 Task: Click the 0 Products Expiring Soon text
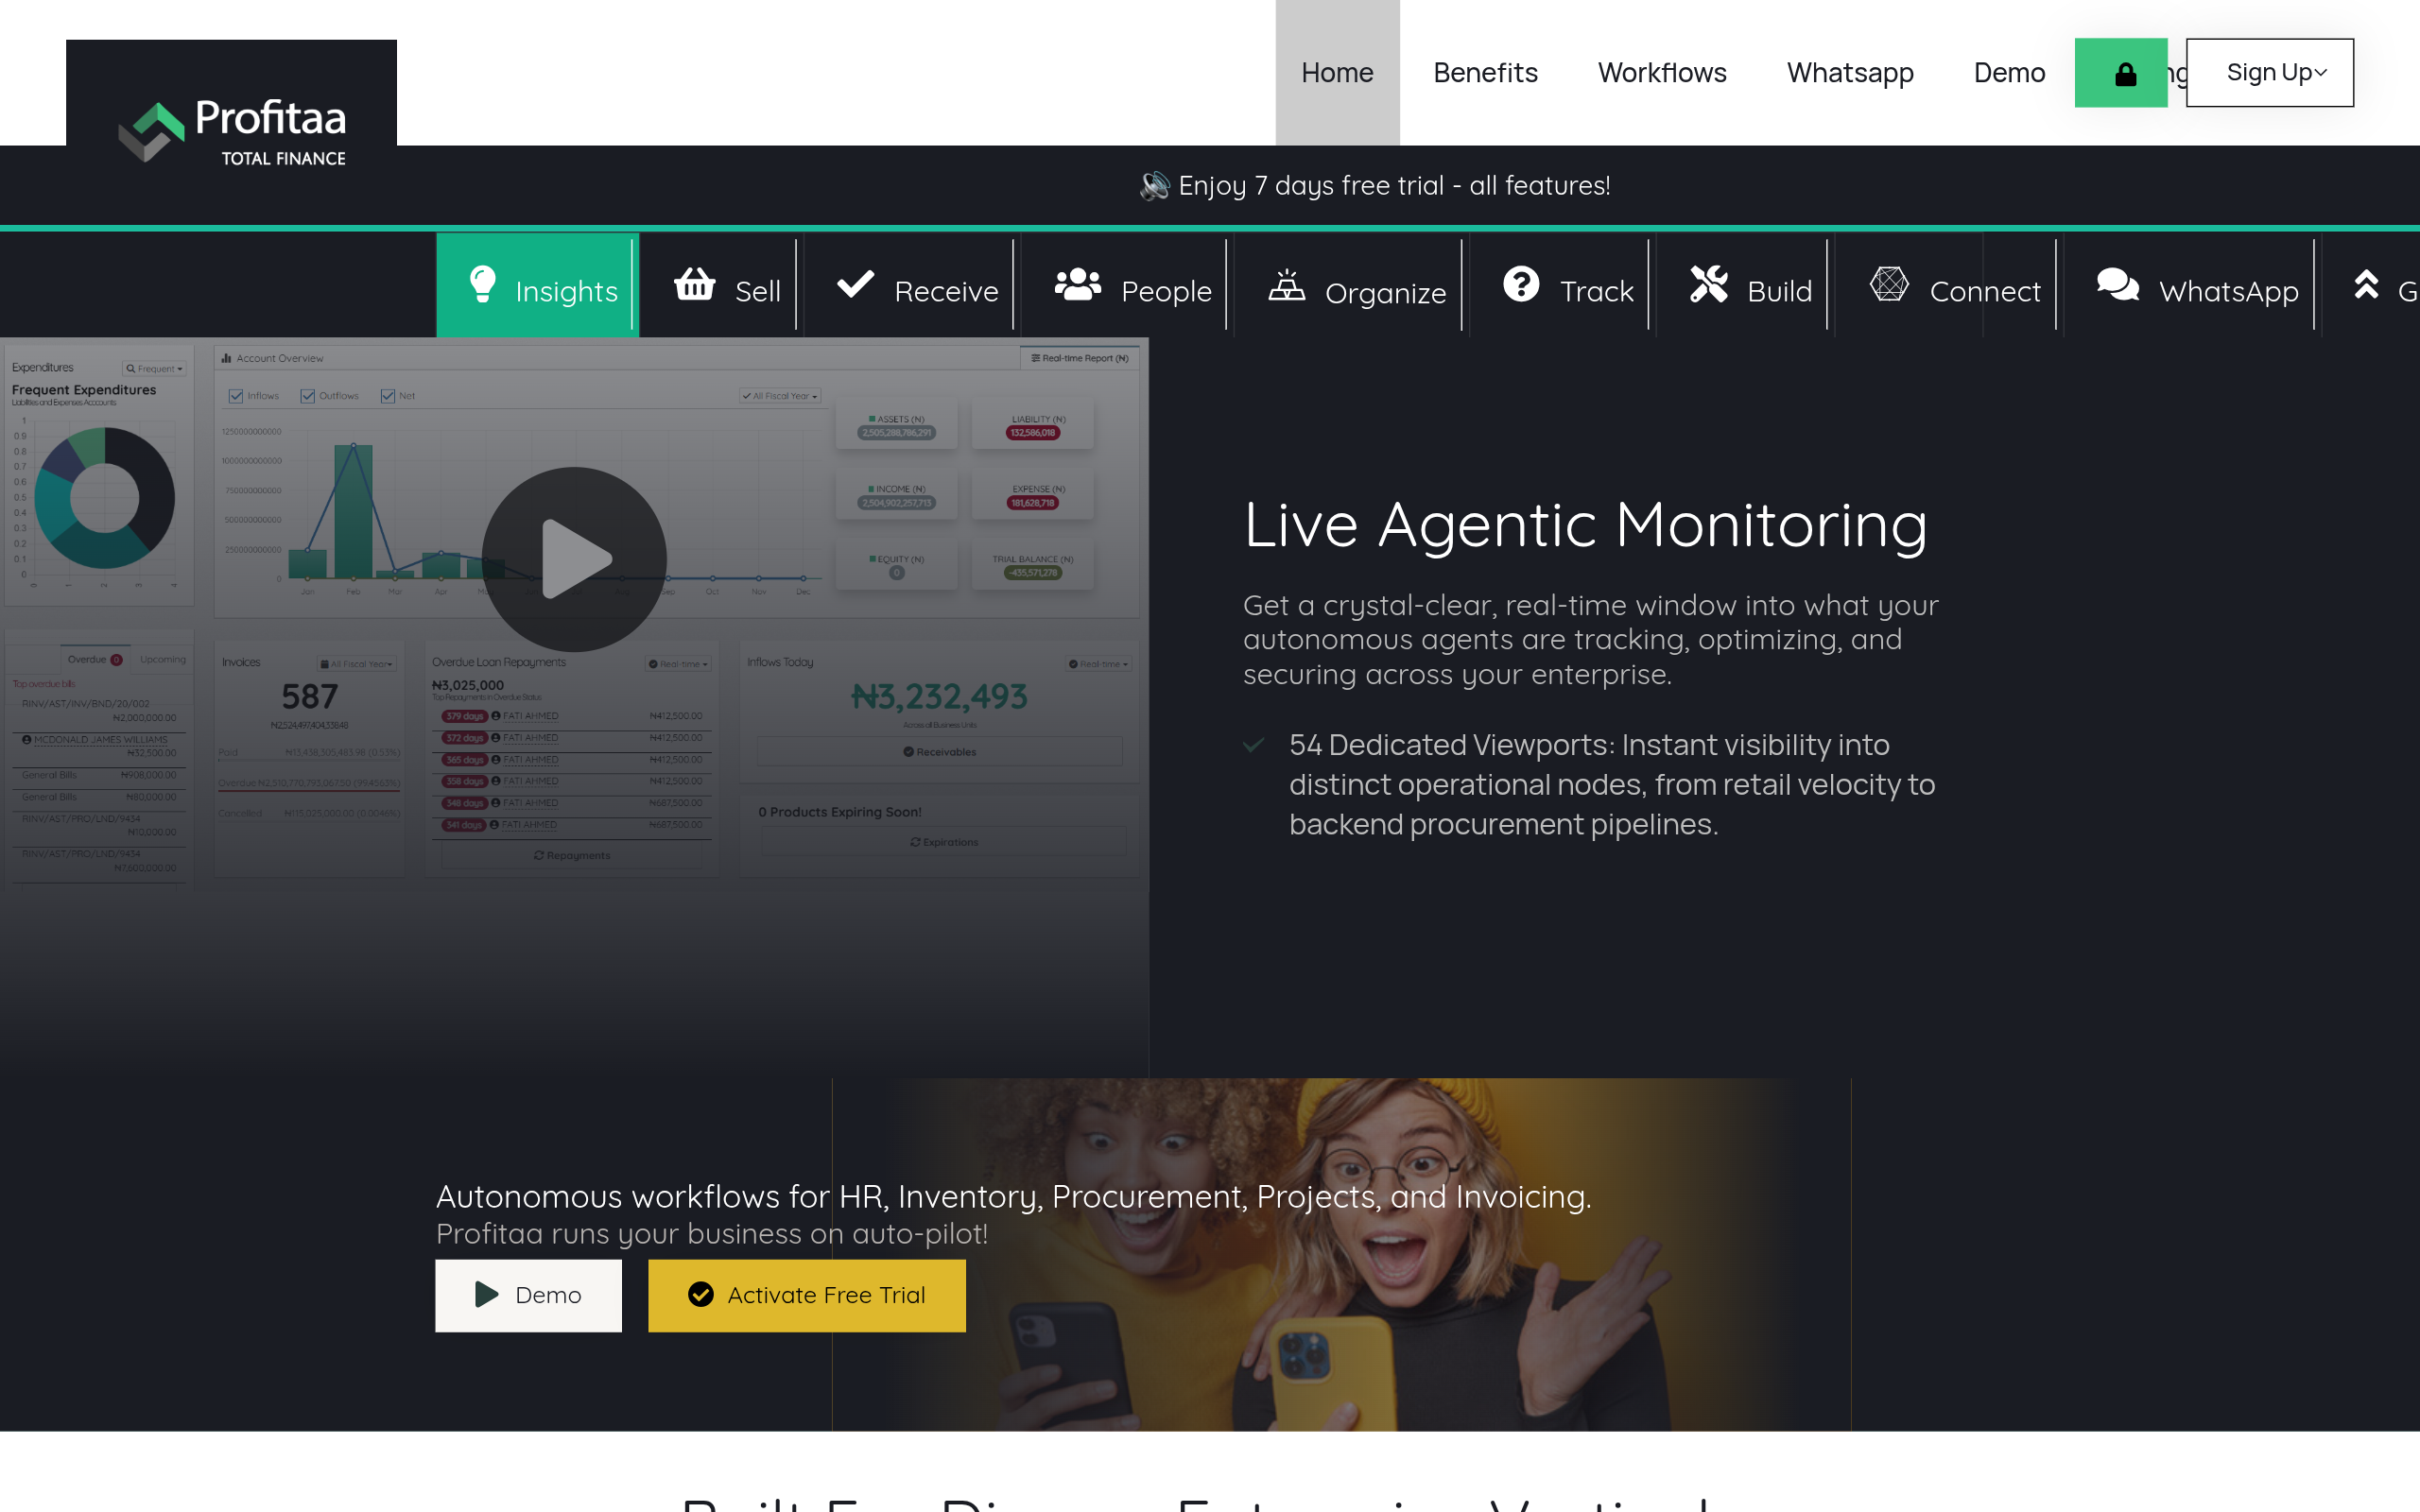pyautogui.click(x=840, y=812)
